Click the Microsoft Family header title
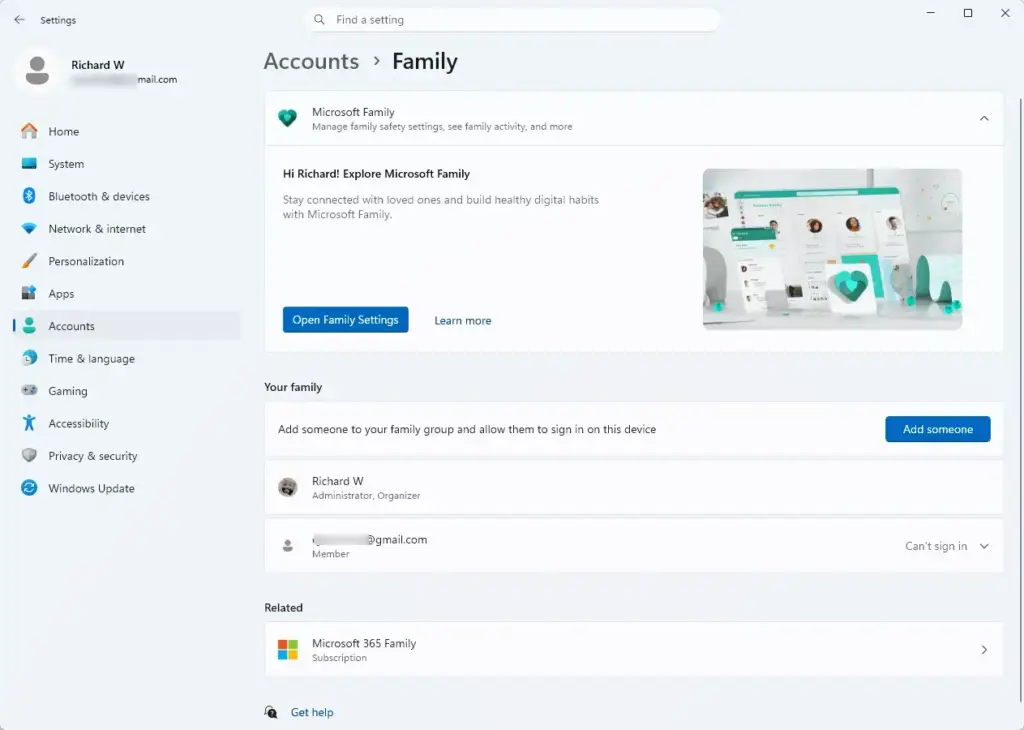Viewport: 1024px width, 730px height. (353, 112)
